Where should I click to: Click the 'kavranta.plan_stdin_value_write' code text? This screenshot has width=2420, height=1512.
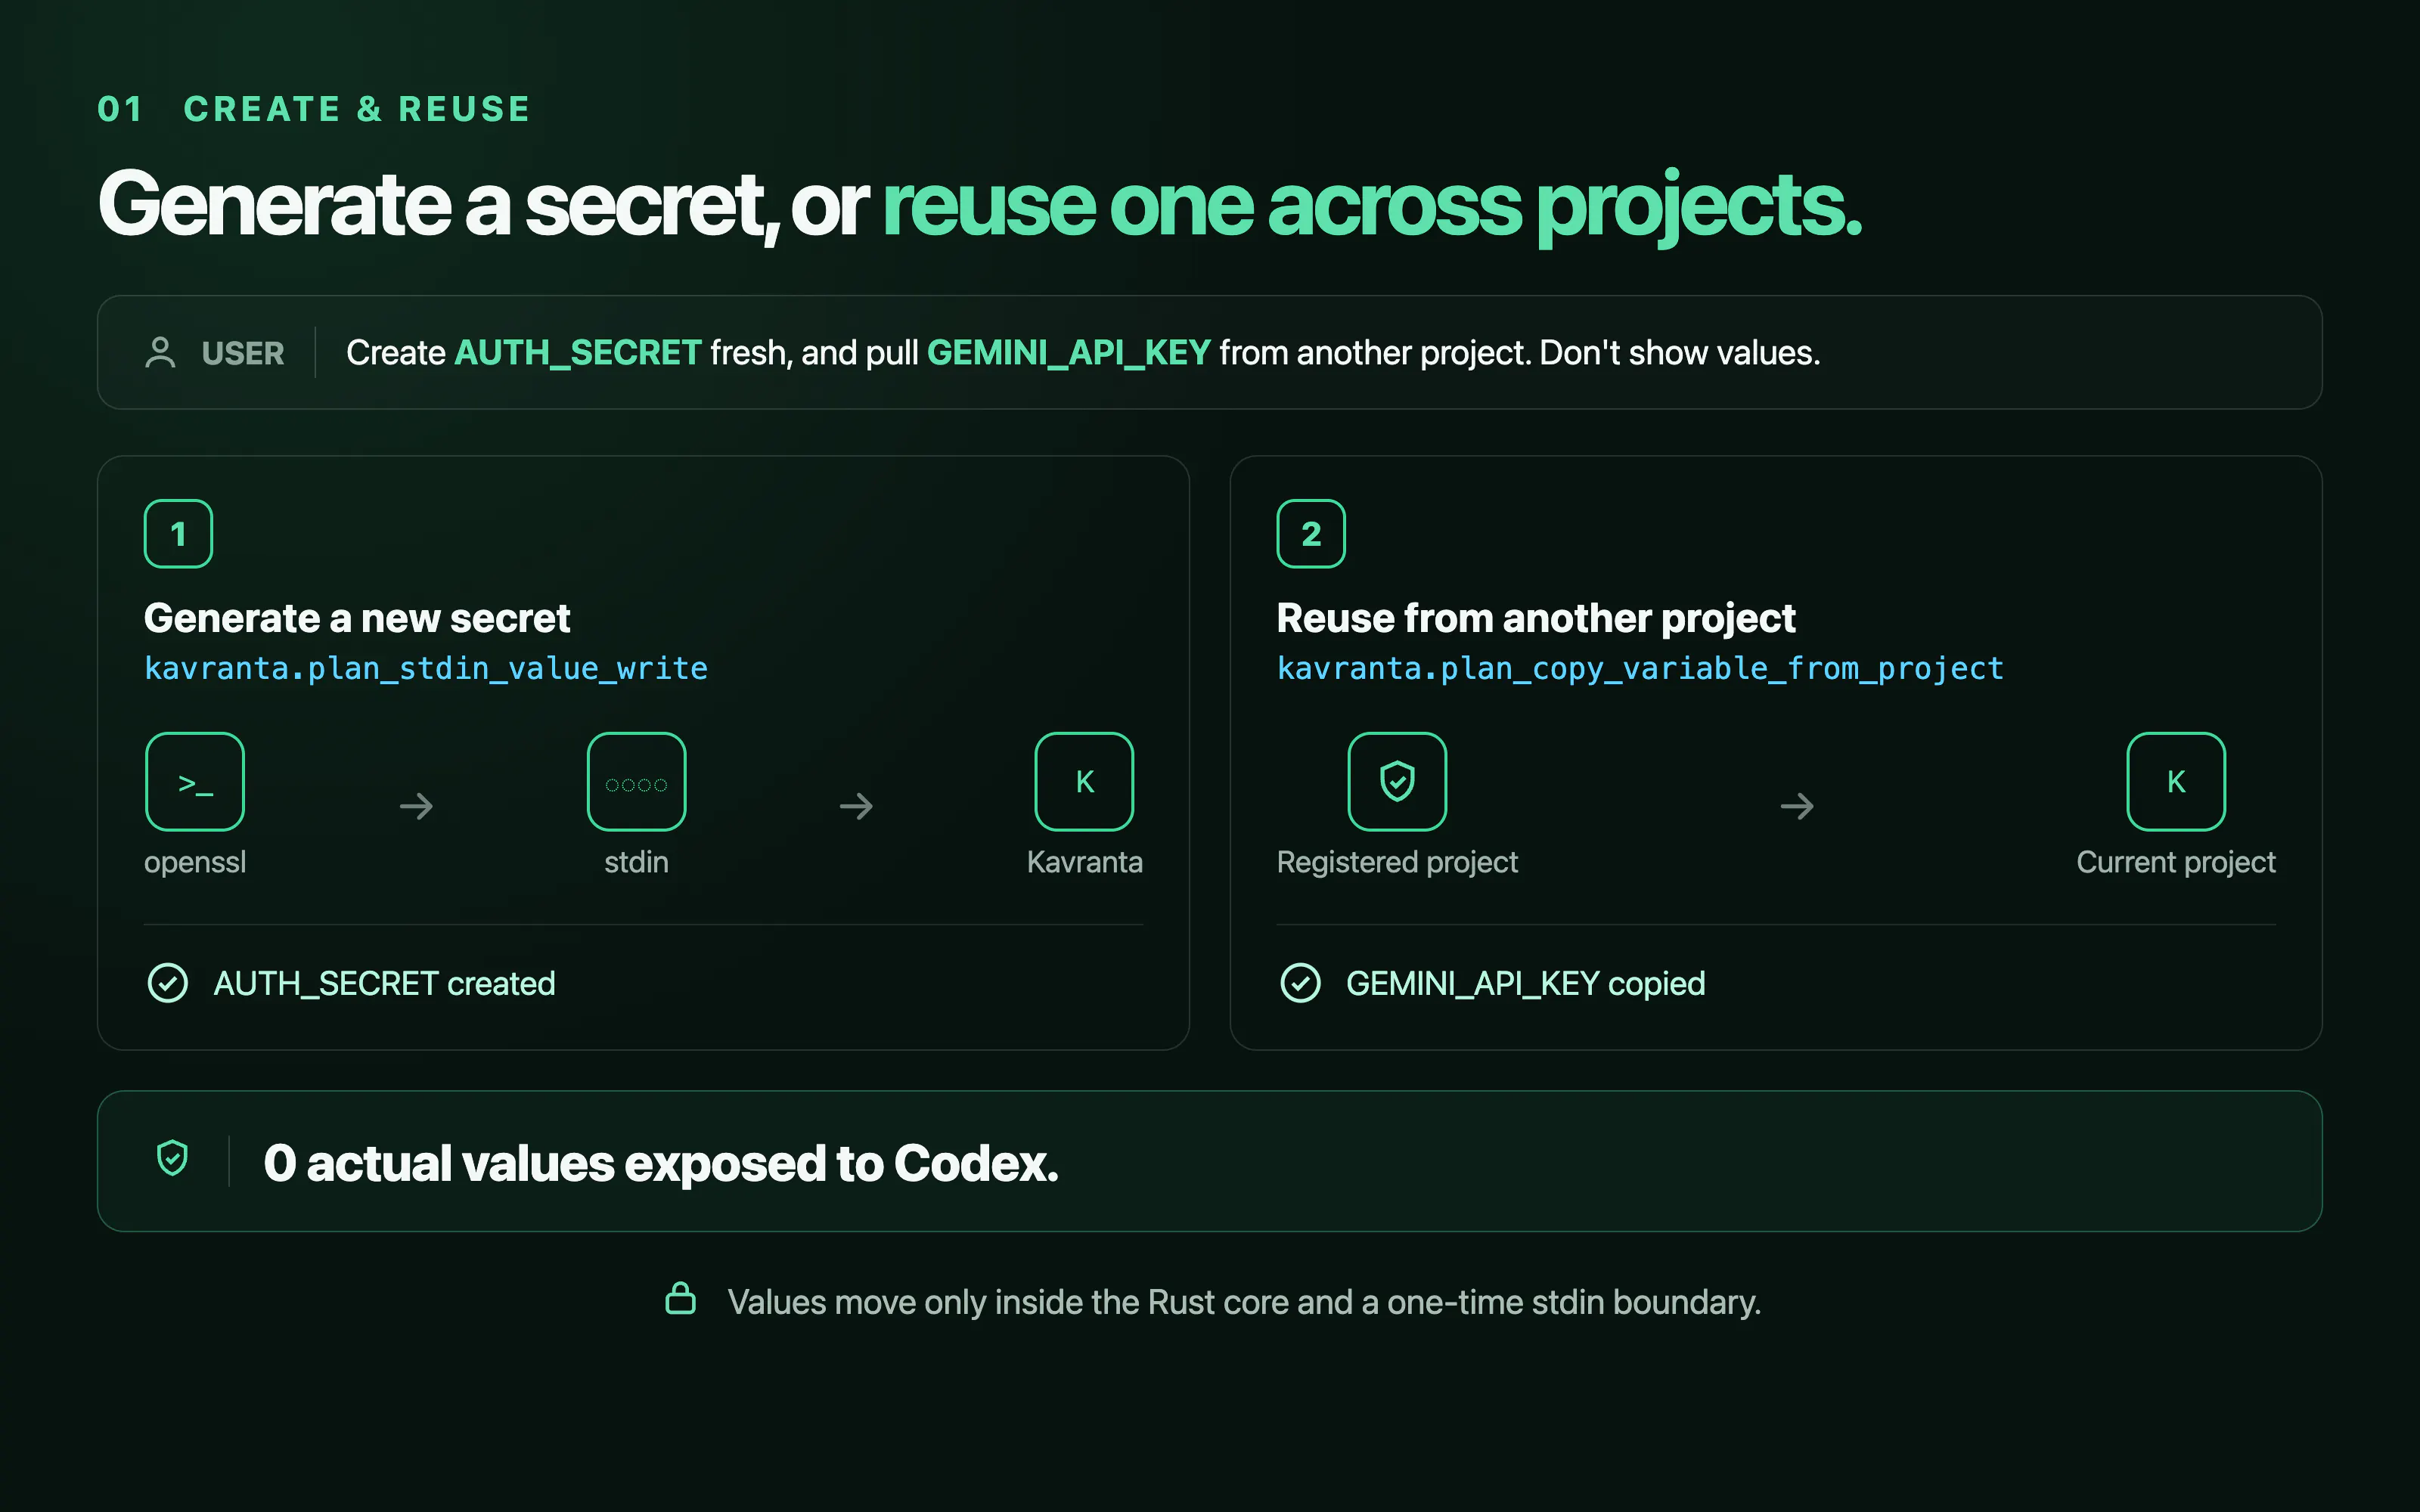click(426, 668)
